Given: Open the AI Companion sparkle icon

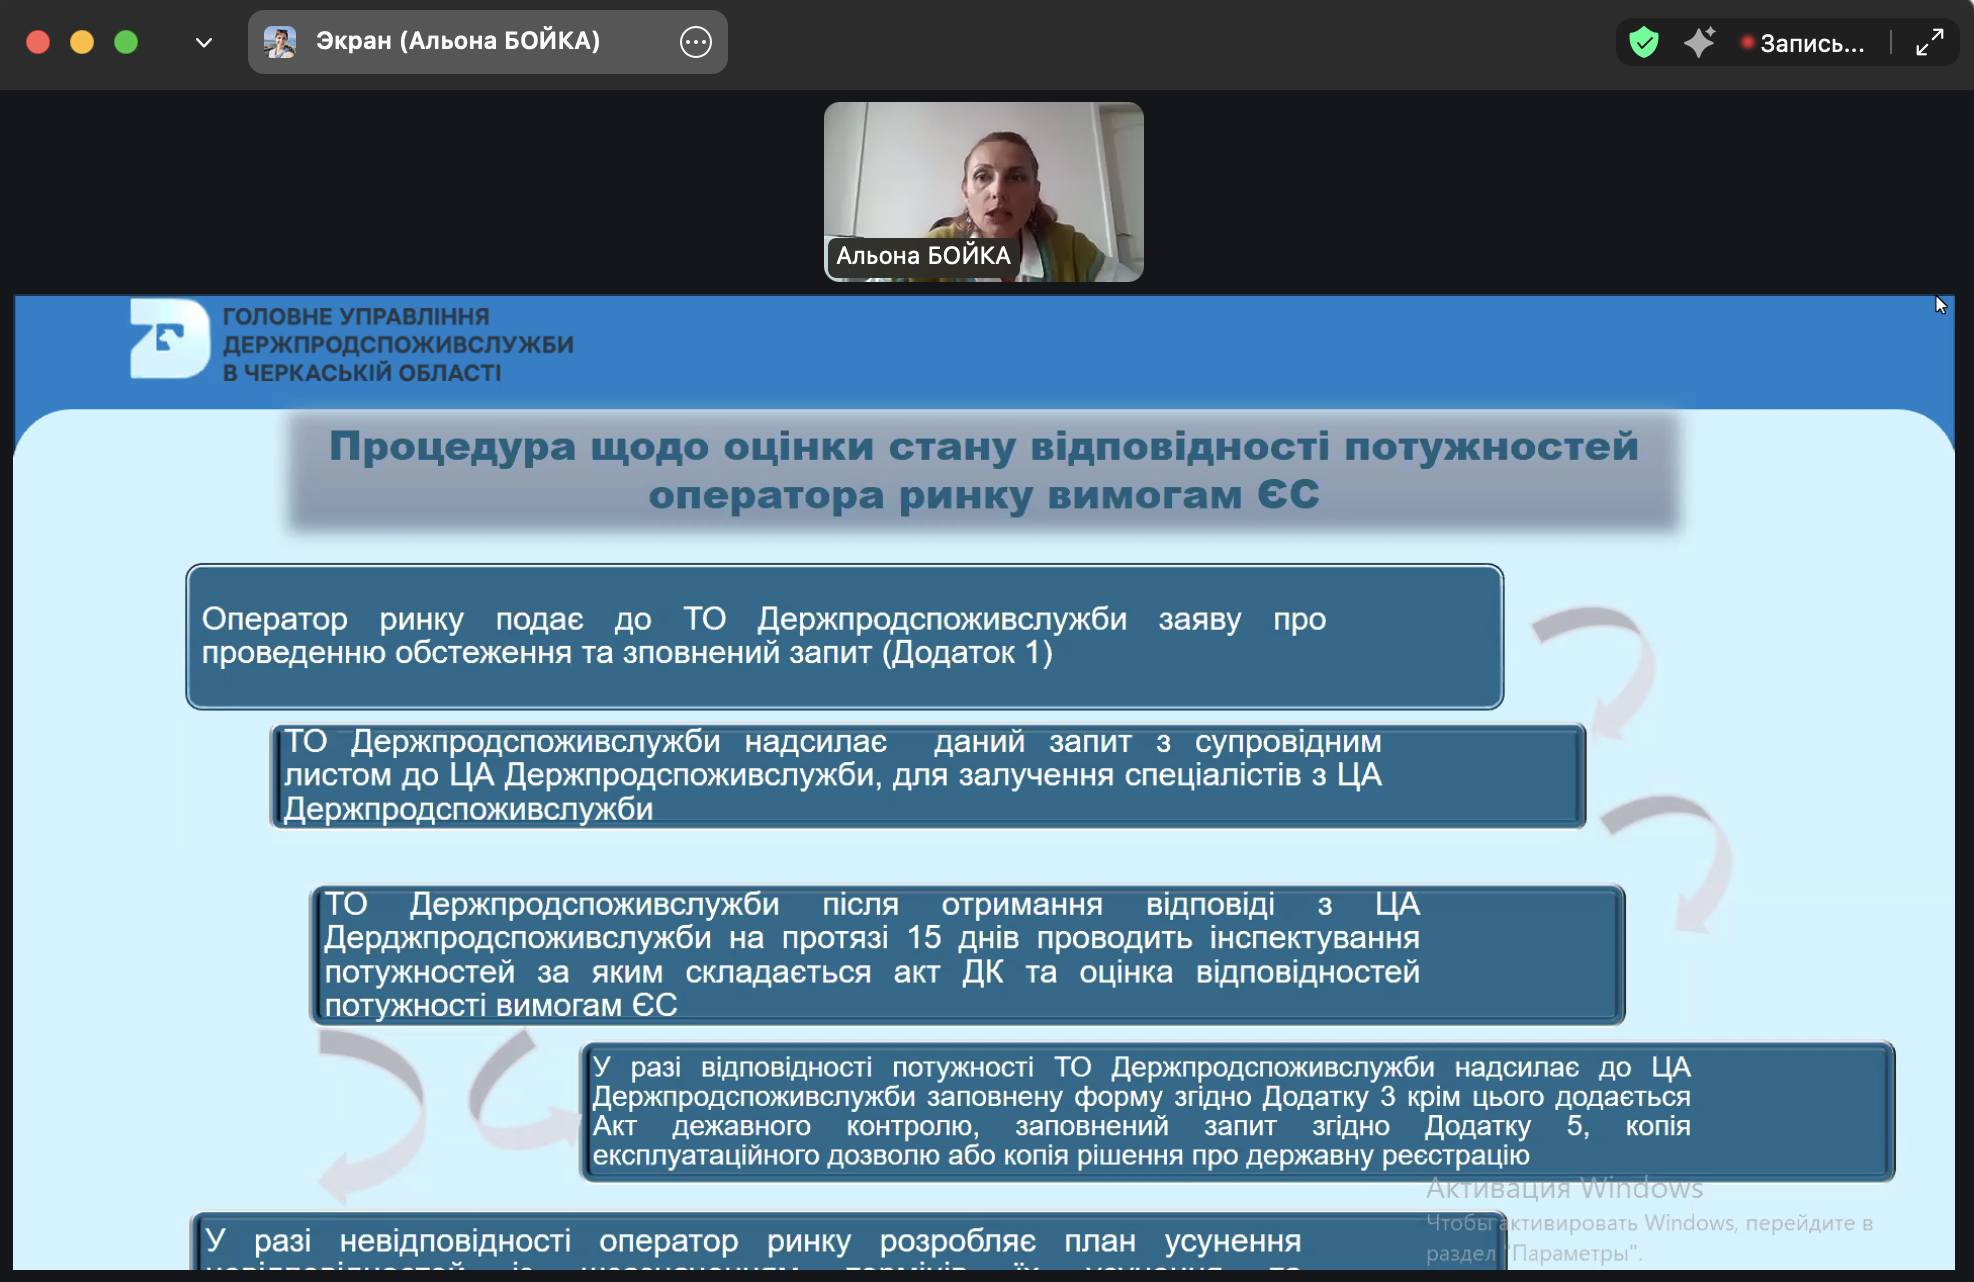Looking at the screenshot, I should 1699,43.
